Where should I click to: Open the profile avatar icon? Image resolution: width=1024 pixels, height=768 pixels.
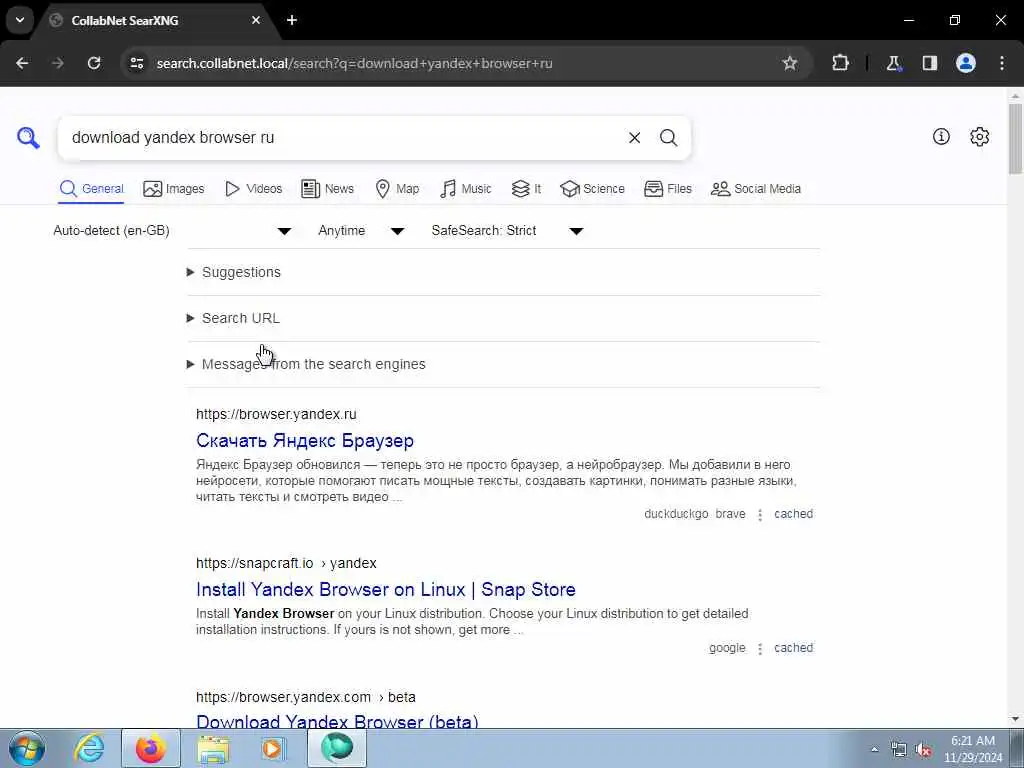tap(966, 63)
